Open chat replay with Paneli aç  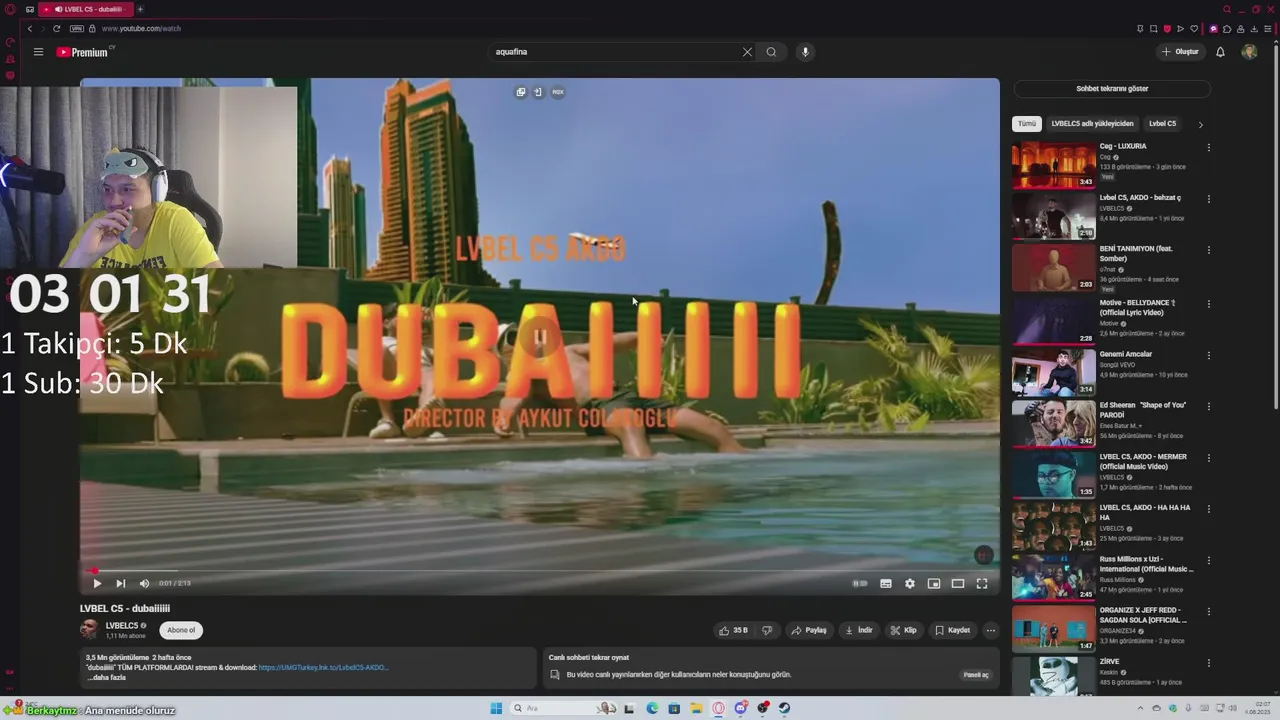(976, 675)
